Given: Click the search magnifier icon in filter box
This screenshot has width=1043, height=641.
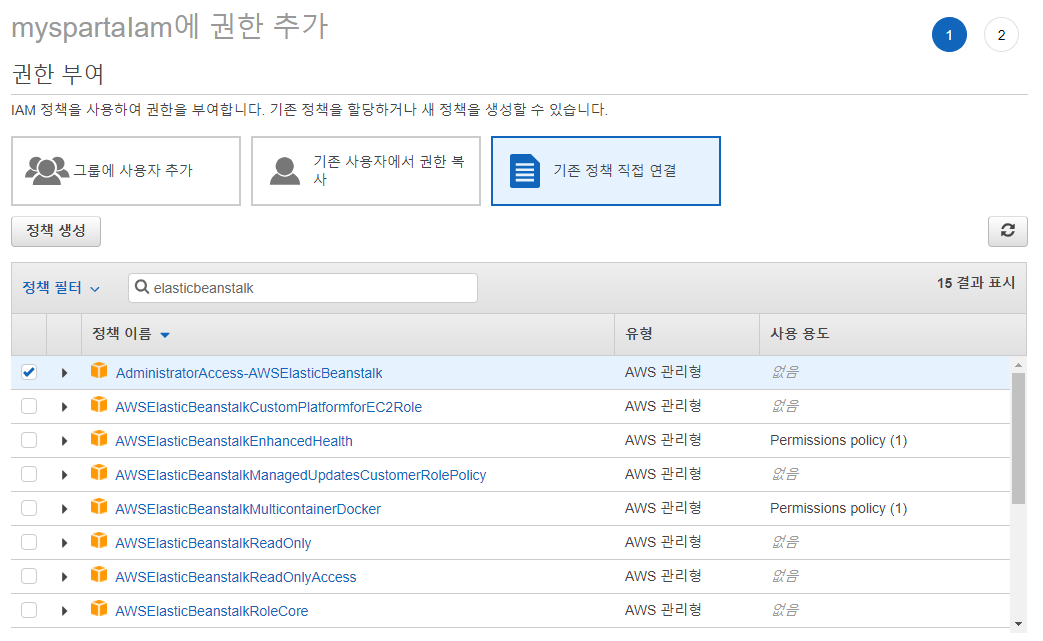Looking at the screenshot, I should 142,287.
